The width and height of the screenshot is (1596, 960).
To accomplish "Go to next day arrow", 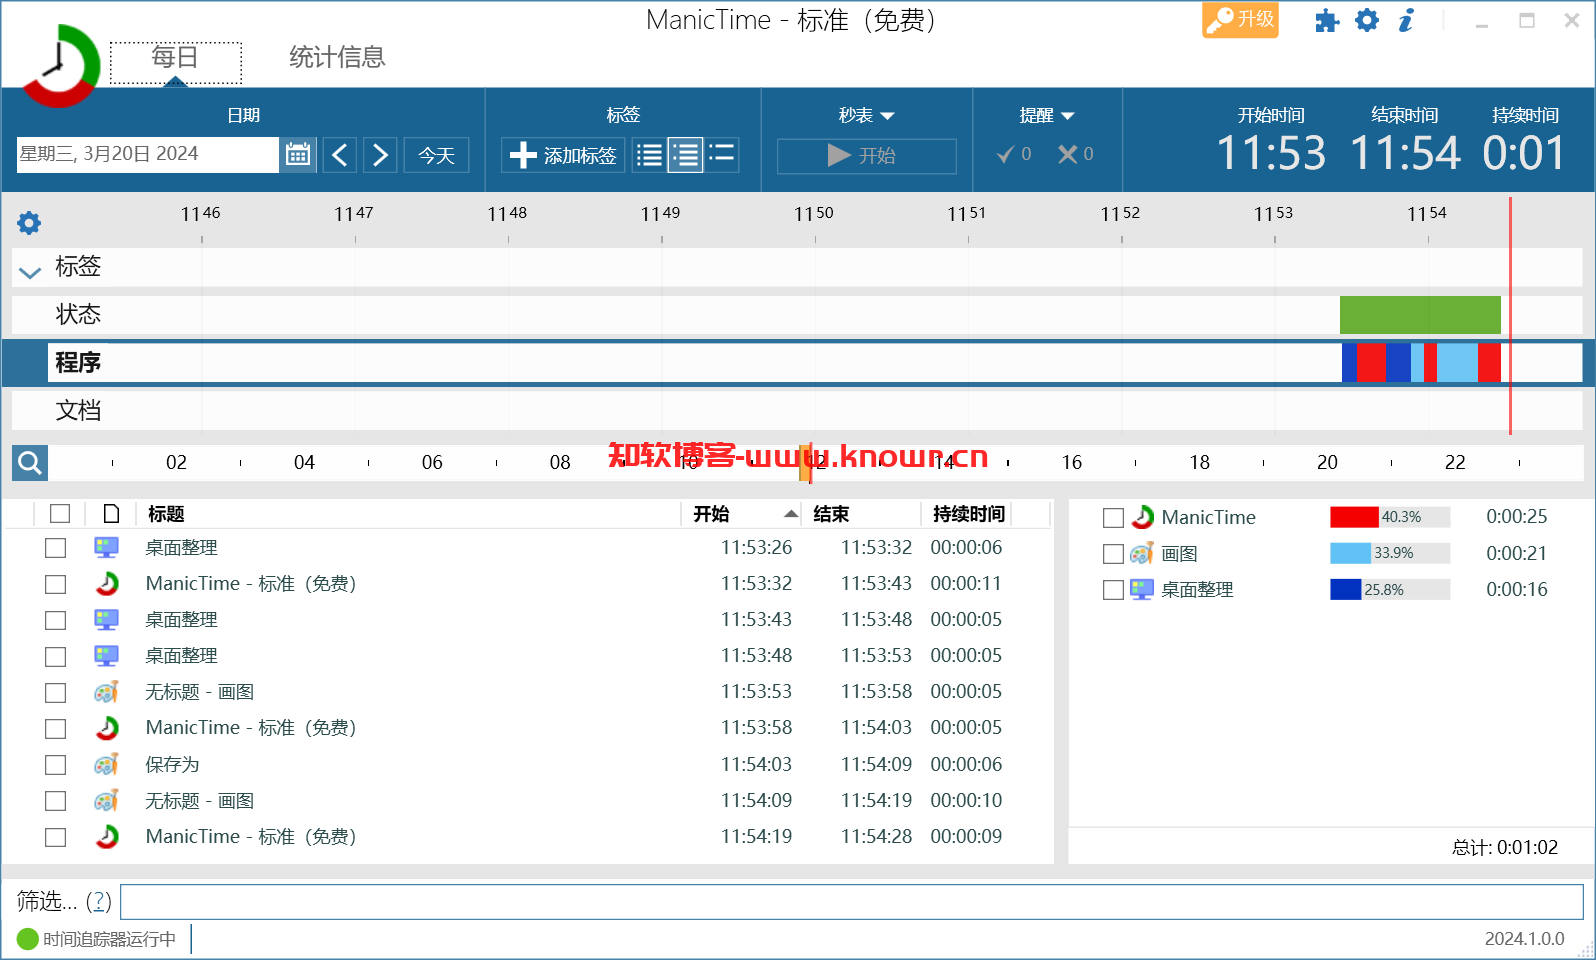I will [380, 155].
